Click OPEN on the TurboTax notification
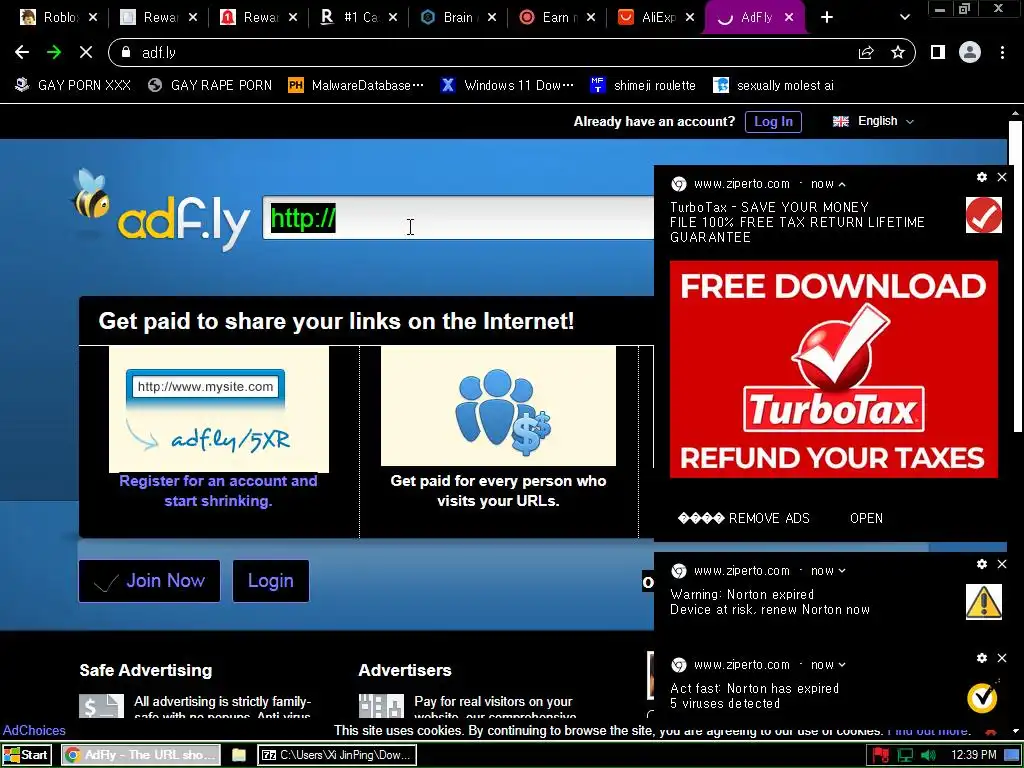 [x=866, y=519]
